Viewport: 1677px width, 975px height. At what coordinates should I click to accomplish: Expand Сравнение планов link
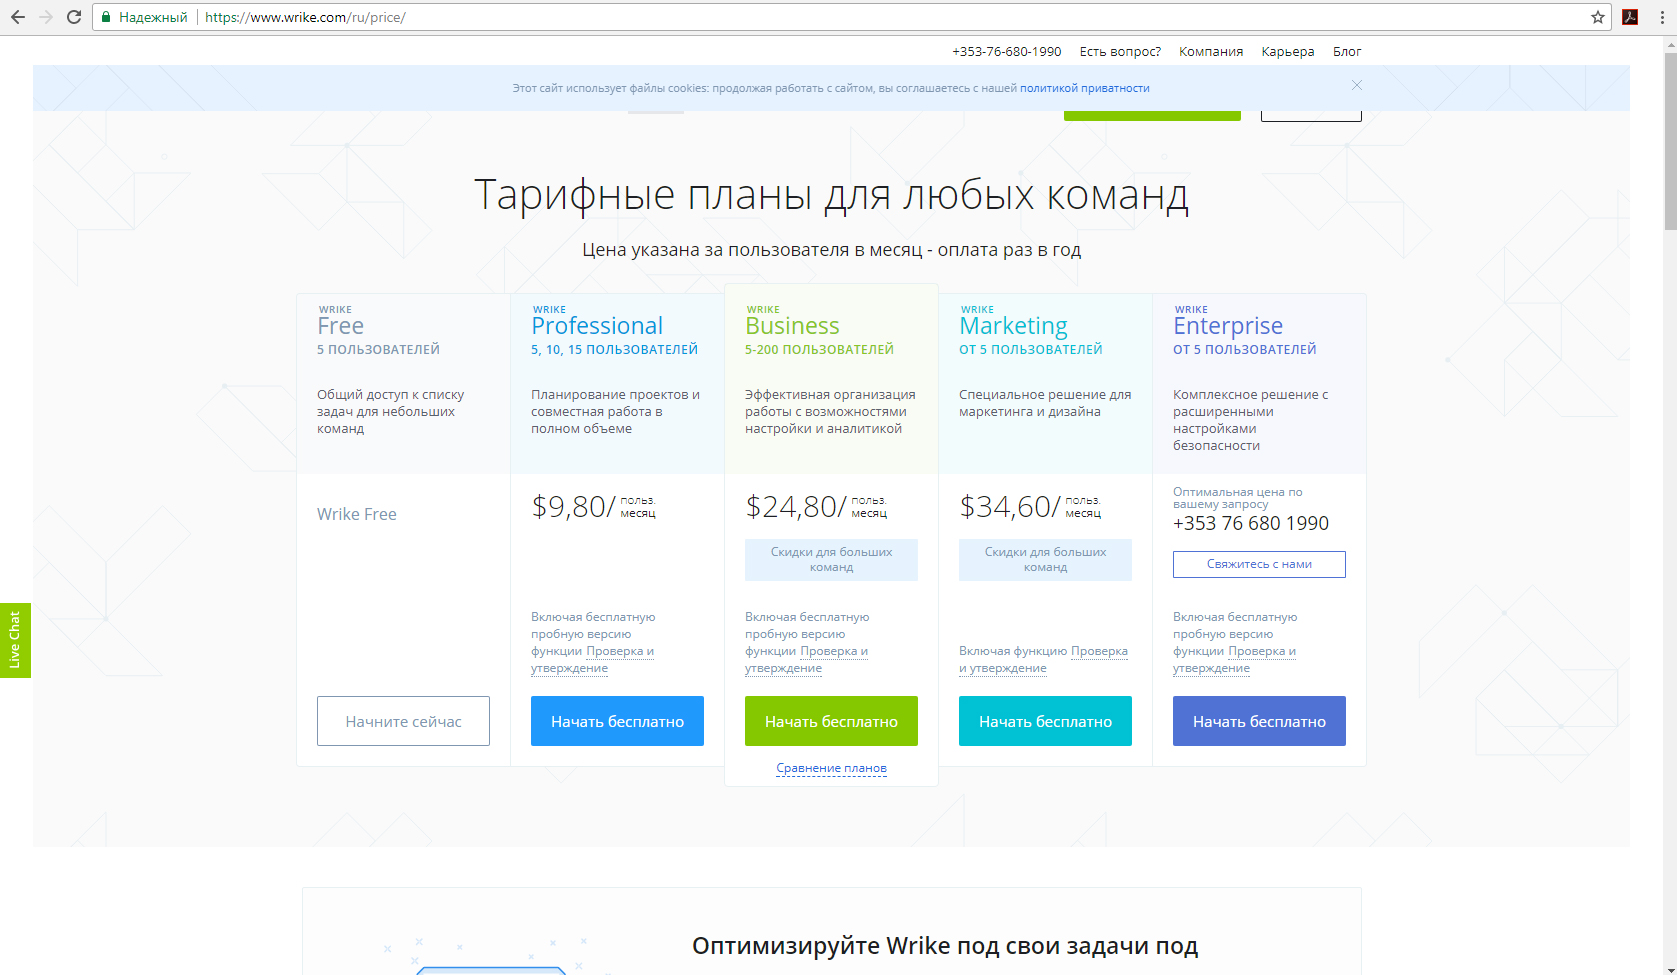(831, 768)
